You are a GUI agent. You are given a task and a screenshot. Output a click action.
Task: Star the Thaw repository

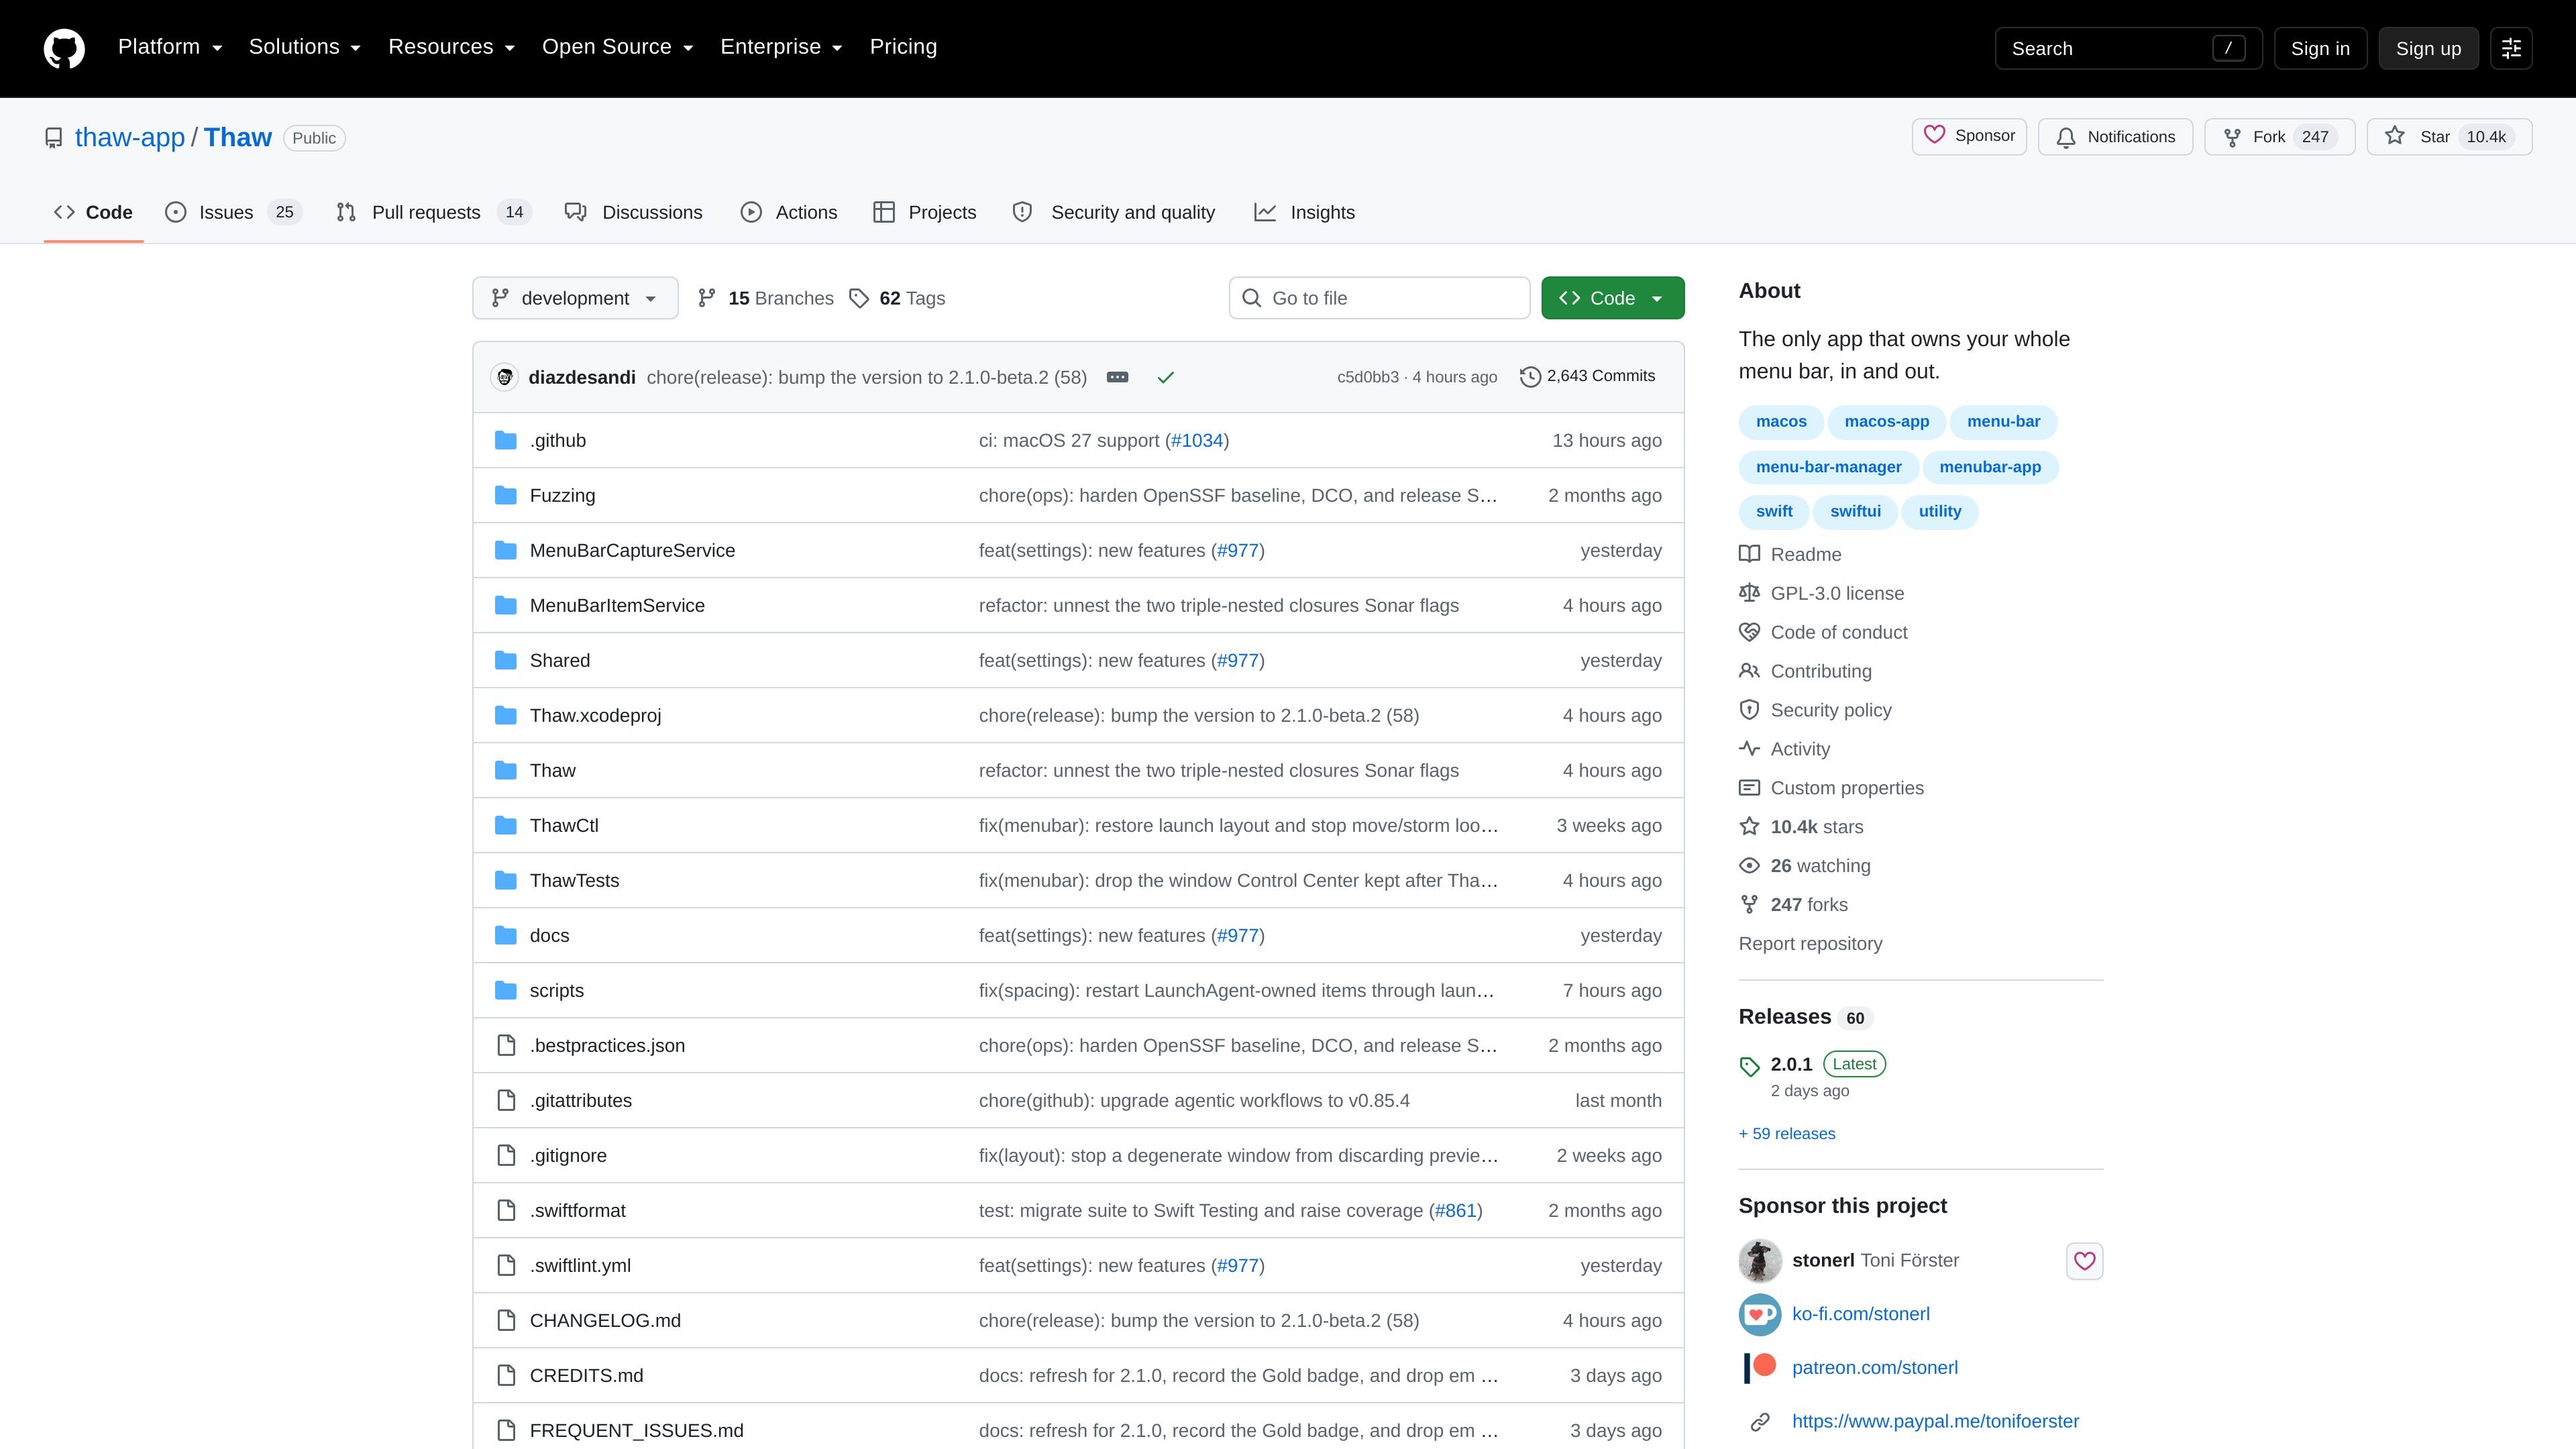2449,136
